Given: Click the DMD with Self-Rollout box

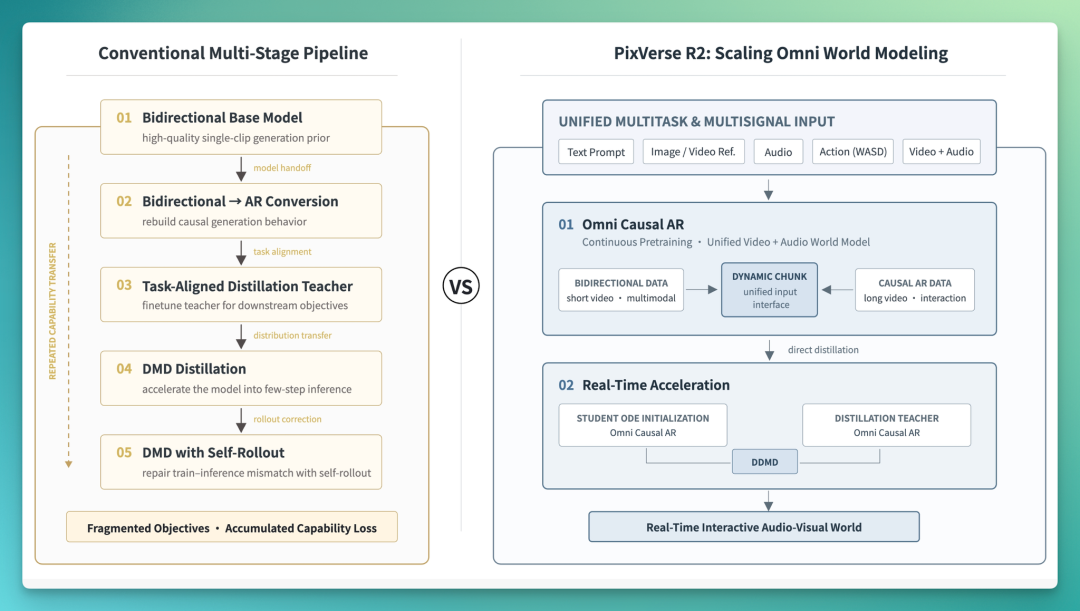Looking at the screenshot, I should [241, 462].
